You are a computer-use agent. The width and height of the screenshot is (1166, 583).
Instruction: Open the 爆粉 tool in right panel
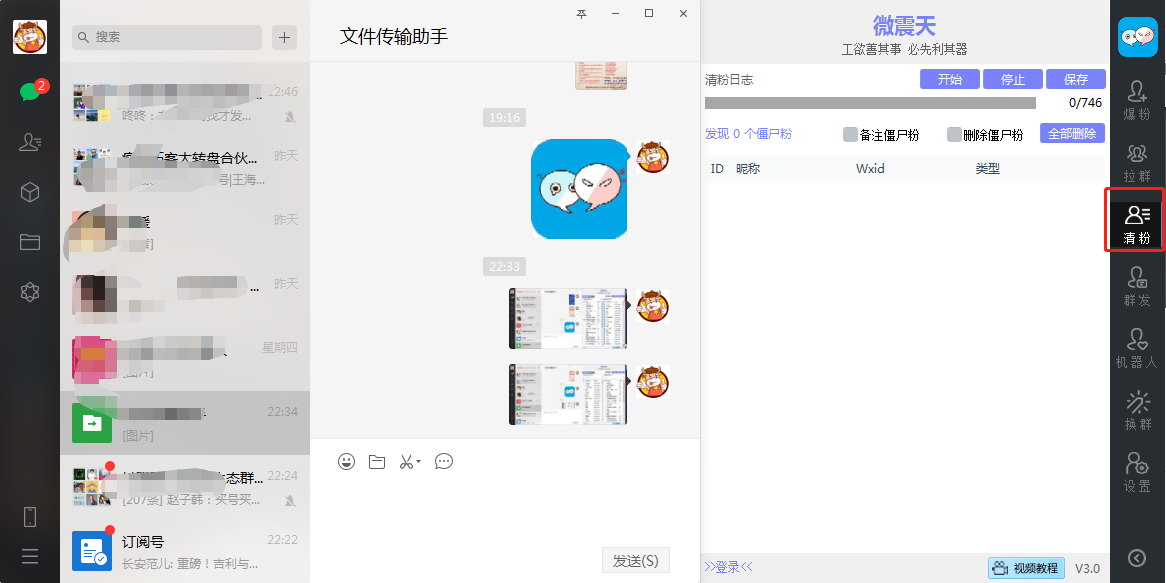tap(1137, 100)
